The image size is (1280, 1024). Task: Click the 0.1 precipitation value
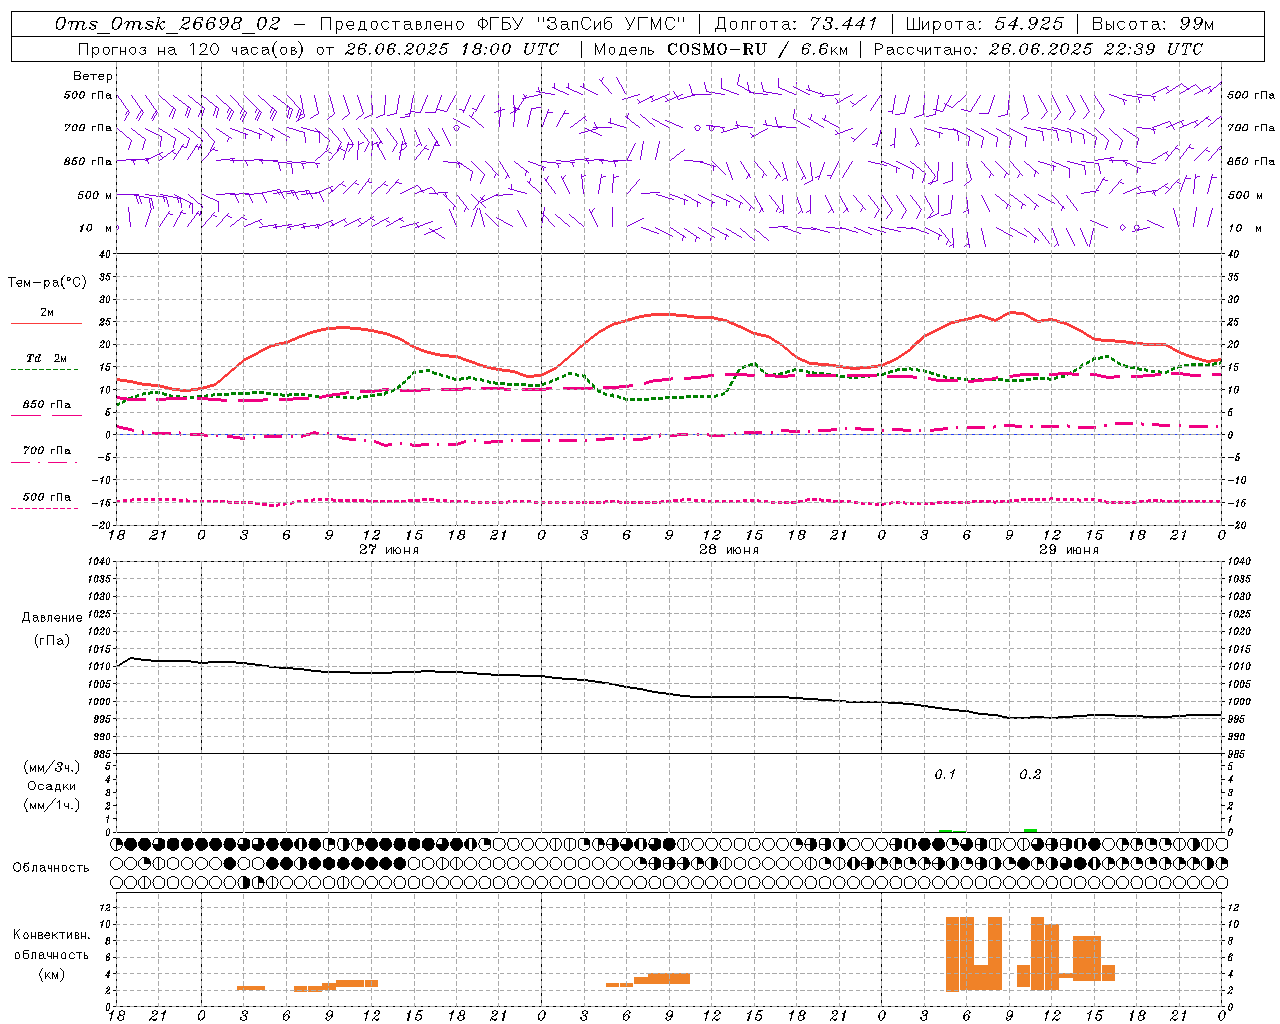point(945,774)
